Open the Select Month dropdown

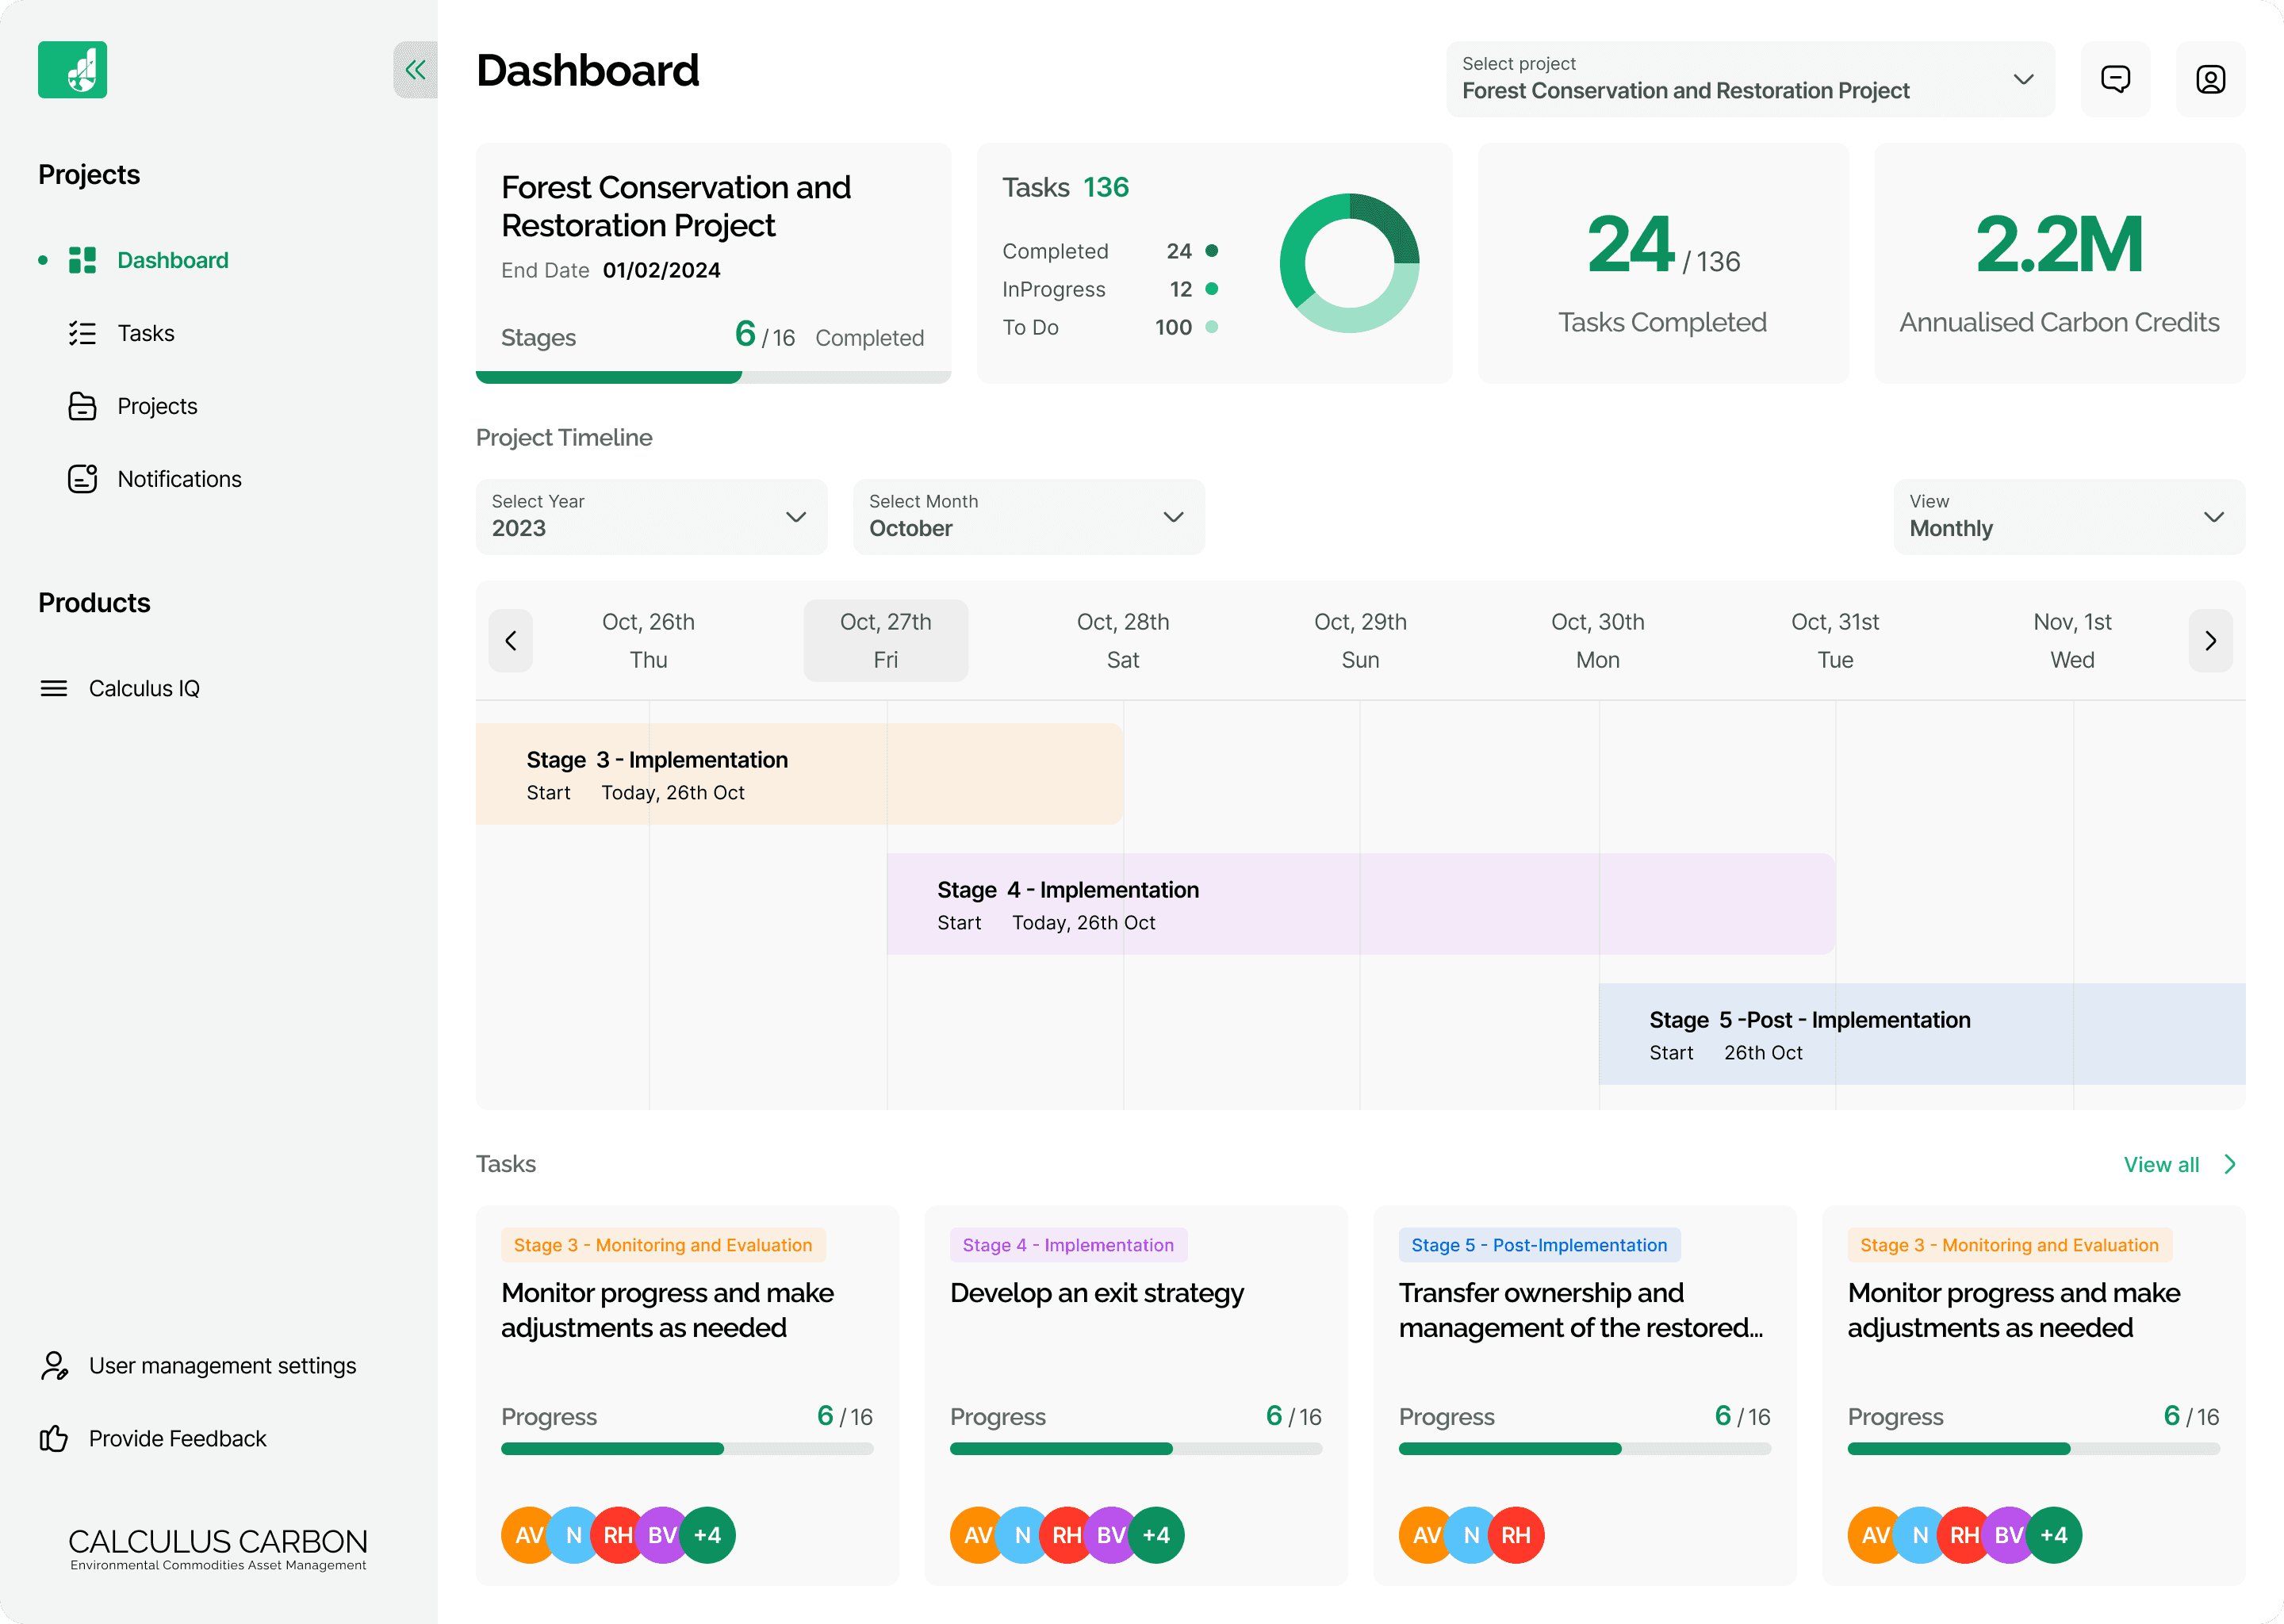click(1028, 517)
